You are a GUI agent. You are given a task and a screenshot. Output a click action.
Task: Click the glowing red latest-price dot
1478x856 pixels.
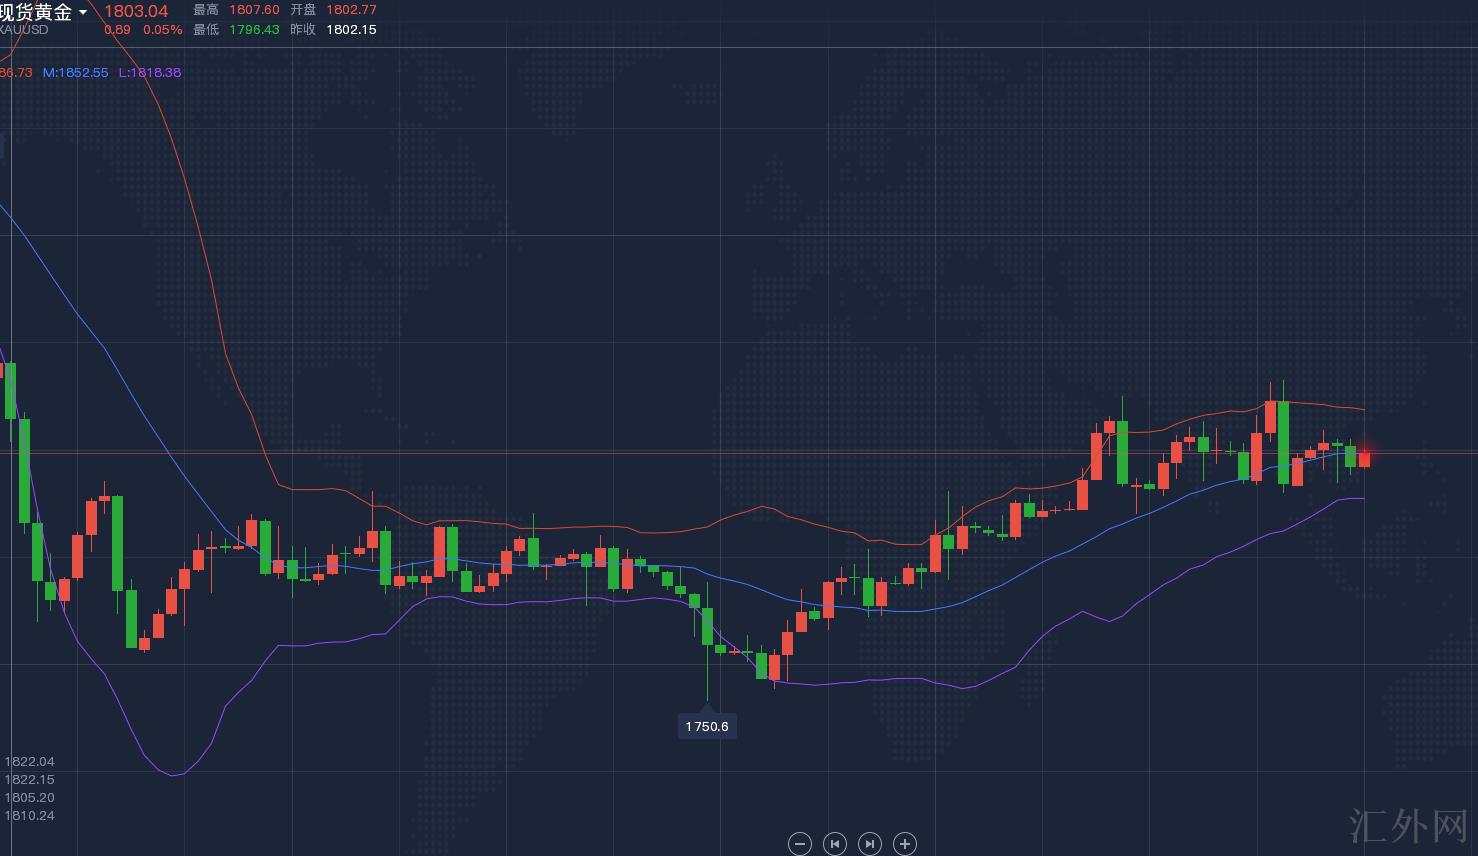(1364, 457)
